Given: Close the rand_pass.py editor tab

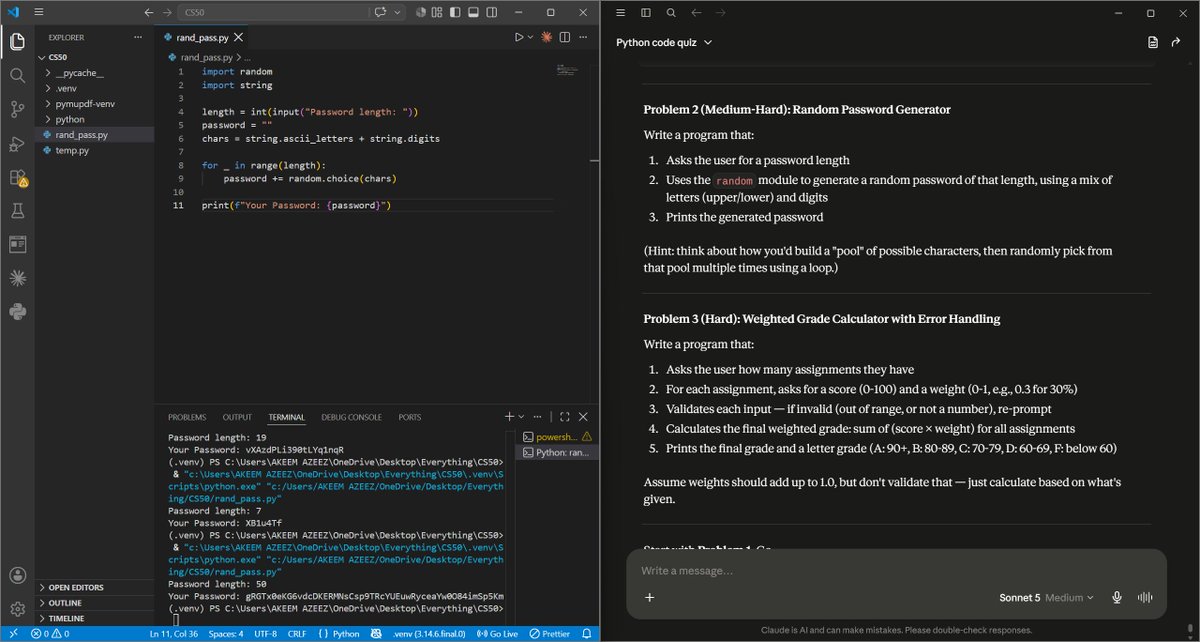Looking at the screenshot, I should point(238,37).
